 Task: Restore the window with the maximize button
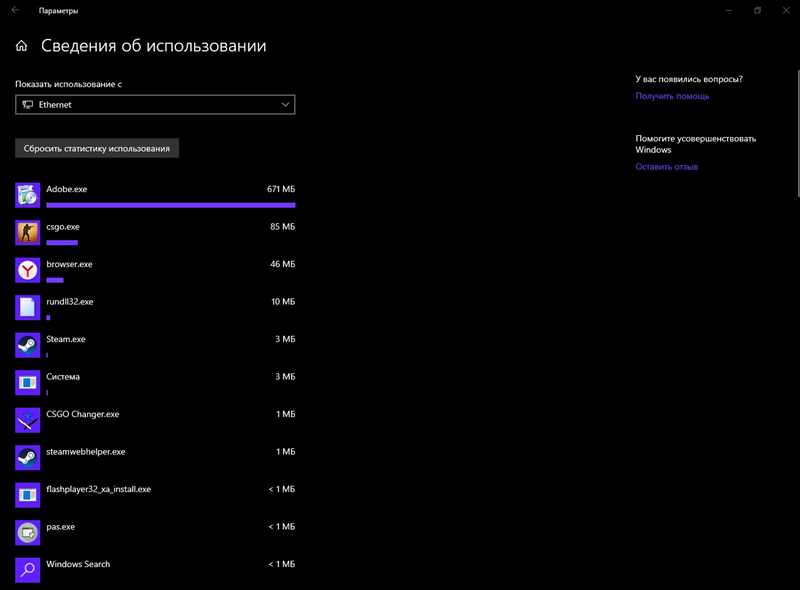758,10
